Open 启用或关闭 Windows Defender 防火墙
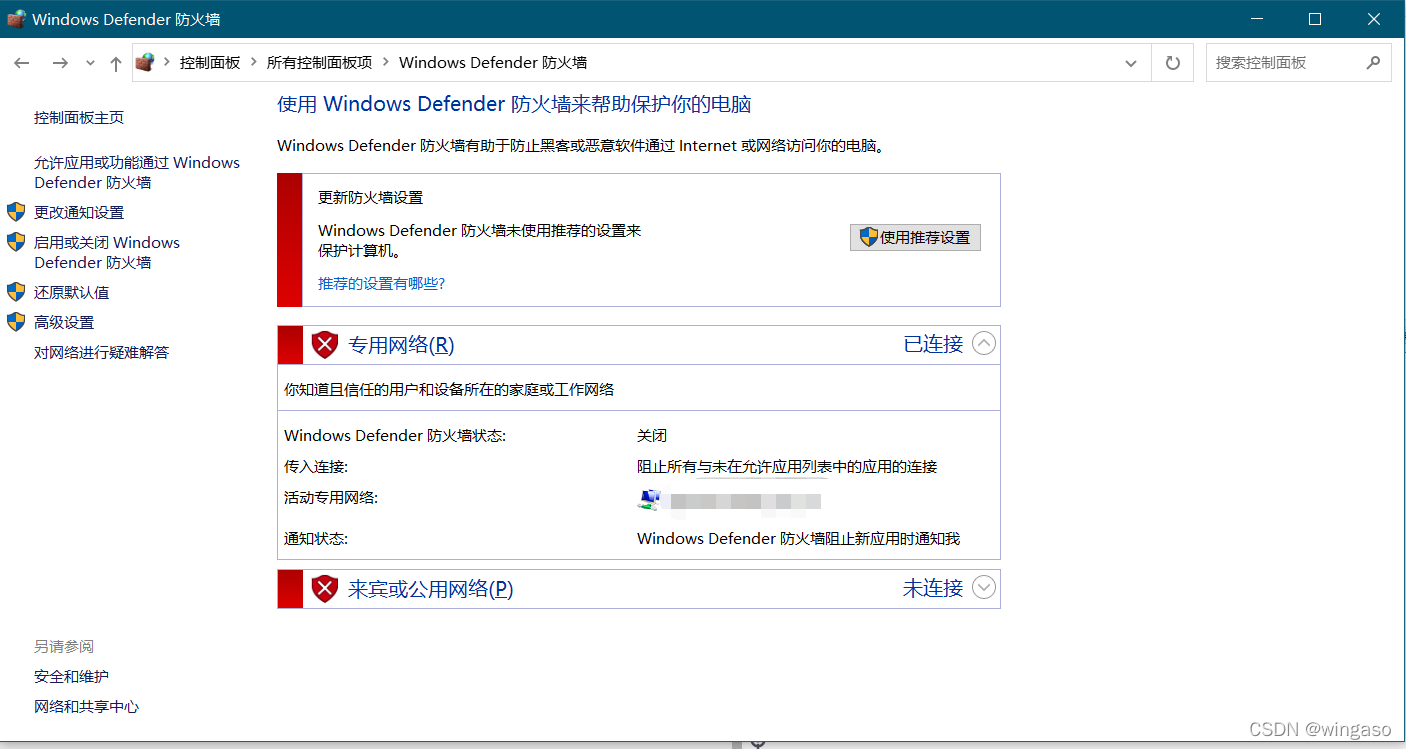 [107, 252]
